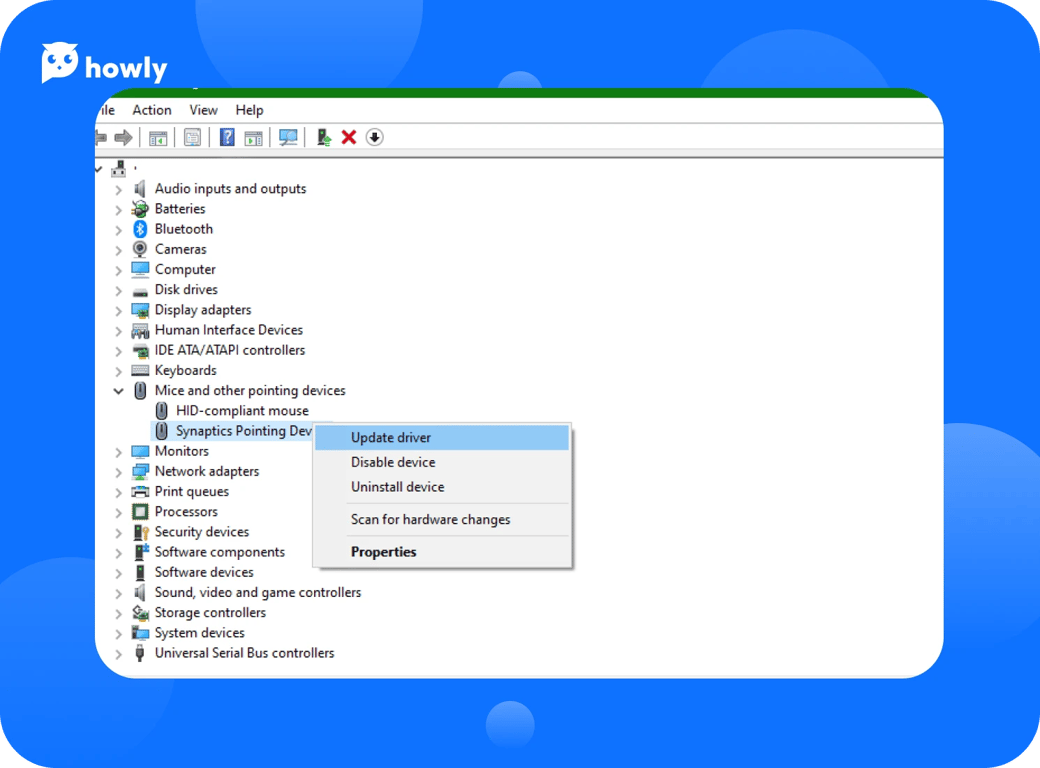
Task: Click the Properties toolbar icon
Action: (x=192, y=137)
